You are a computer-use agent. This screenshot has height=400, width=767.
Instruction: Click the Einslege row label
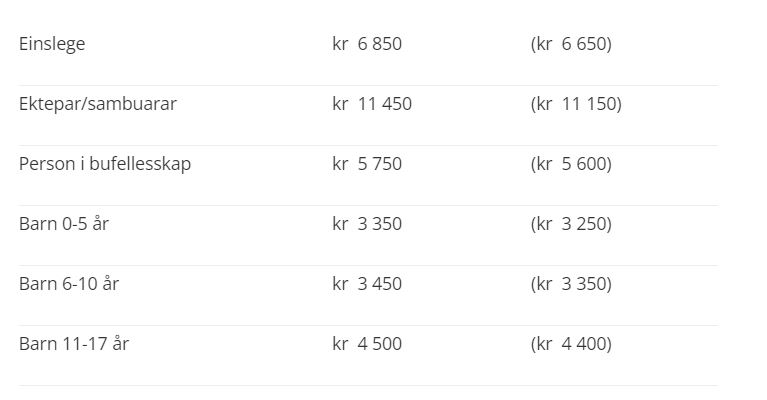(52, 44)
